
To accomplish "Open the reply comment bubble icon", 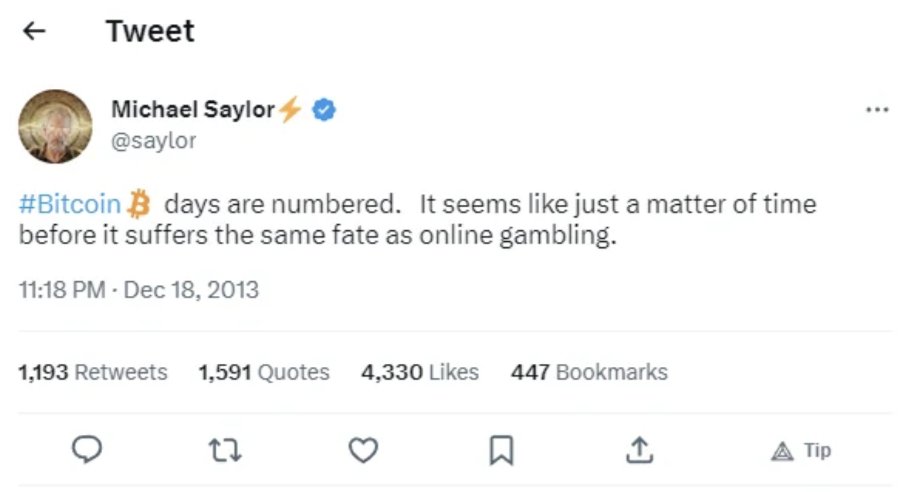I will (87, 450).
